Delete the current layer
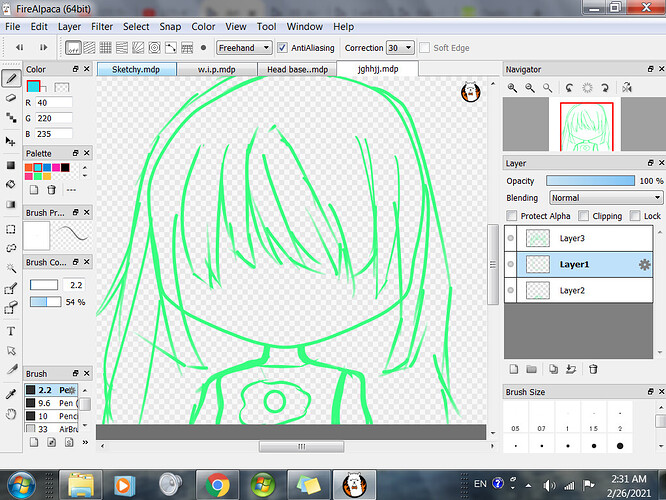The height and width of the screenshot is (500, 666). (593, 369)
